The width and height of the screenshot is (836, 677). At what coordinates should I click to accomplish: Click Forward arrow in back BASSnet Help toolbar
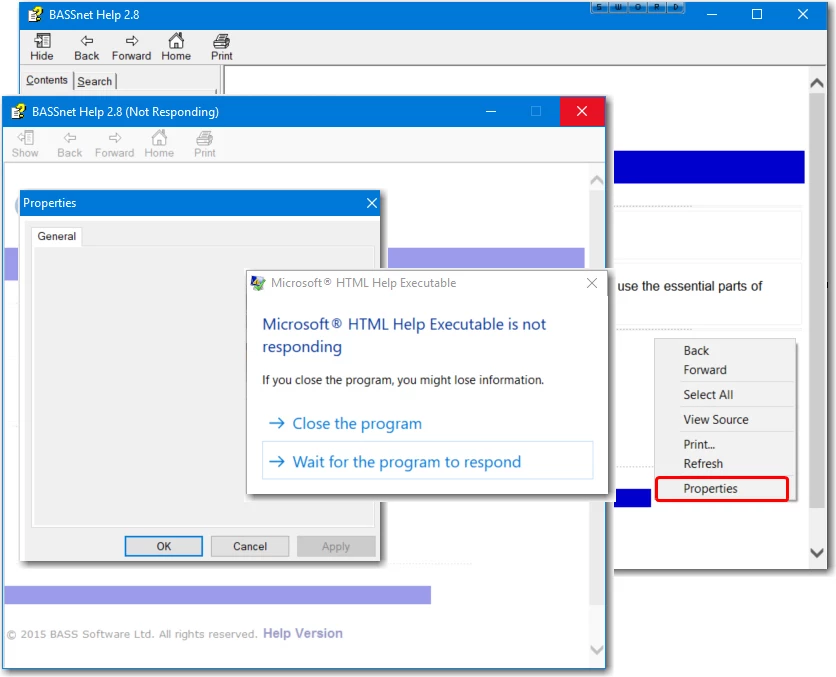point(132,41)
